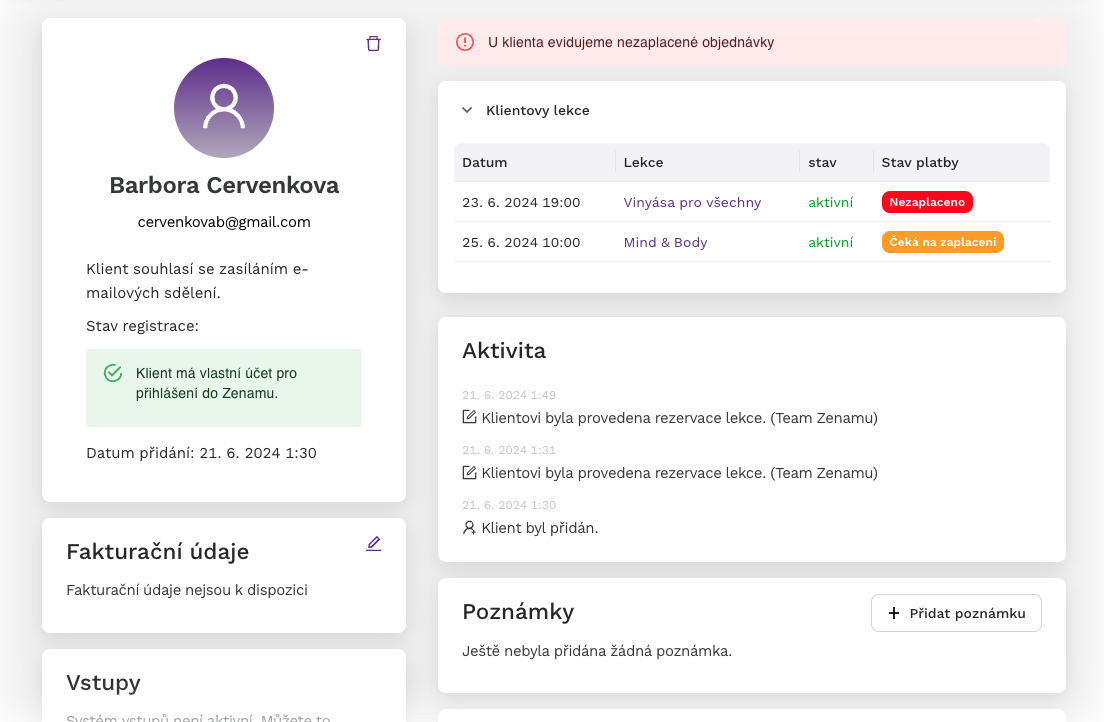Image resolution: width=1104 pixels, height=722 pixels.
Task: Click the Klient má vlastní účet message
Action: point(216,383)
